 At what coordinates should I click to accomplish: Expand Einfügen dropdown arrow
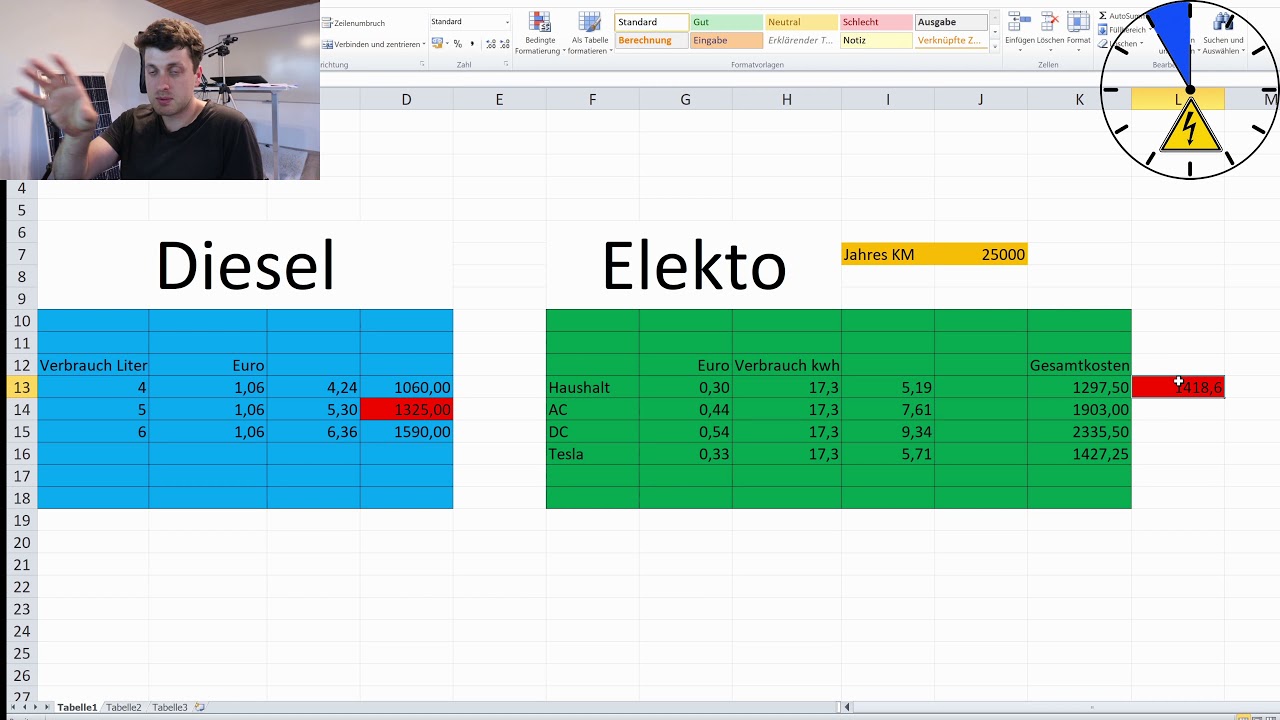1019,49
